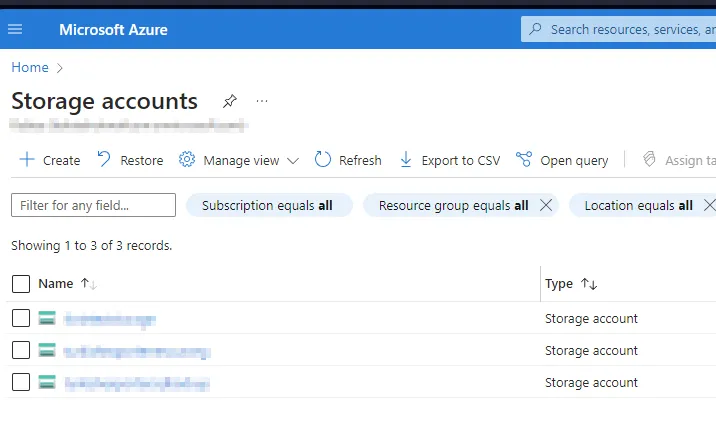Remove the Resource group filter
Screen dimensions: 716x431
coord(545,205)
